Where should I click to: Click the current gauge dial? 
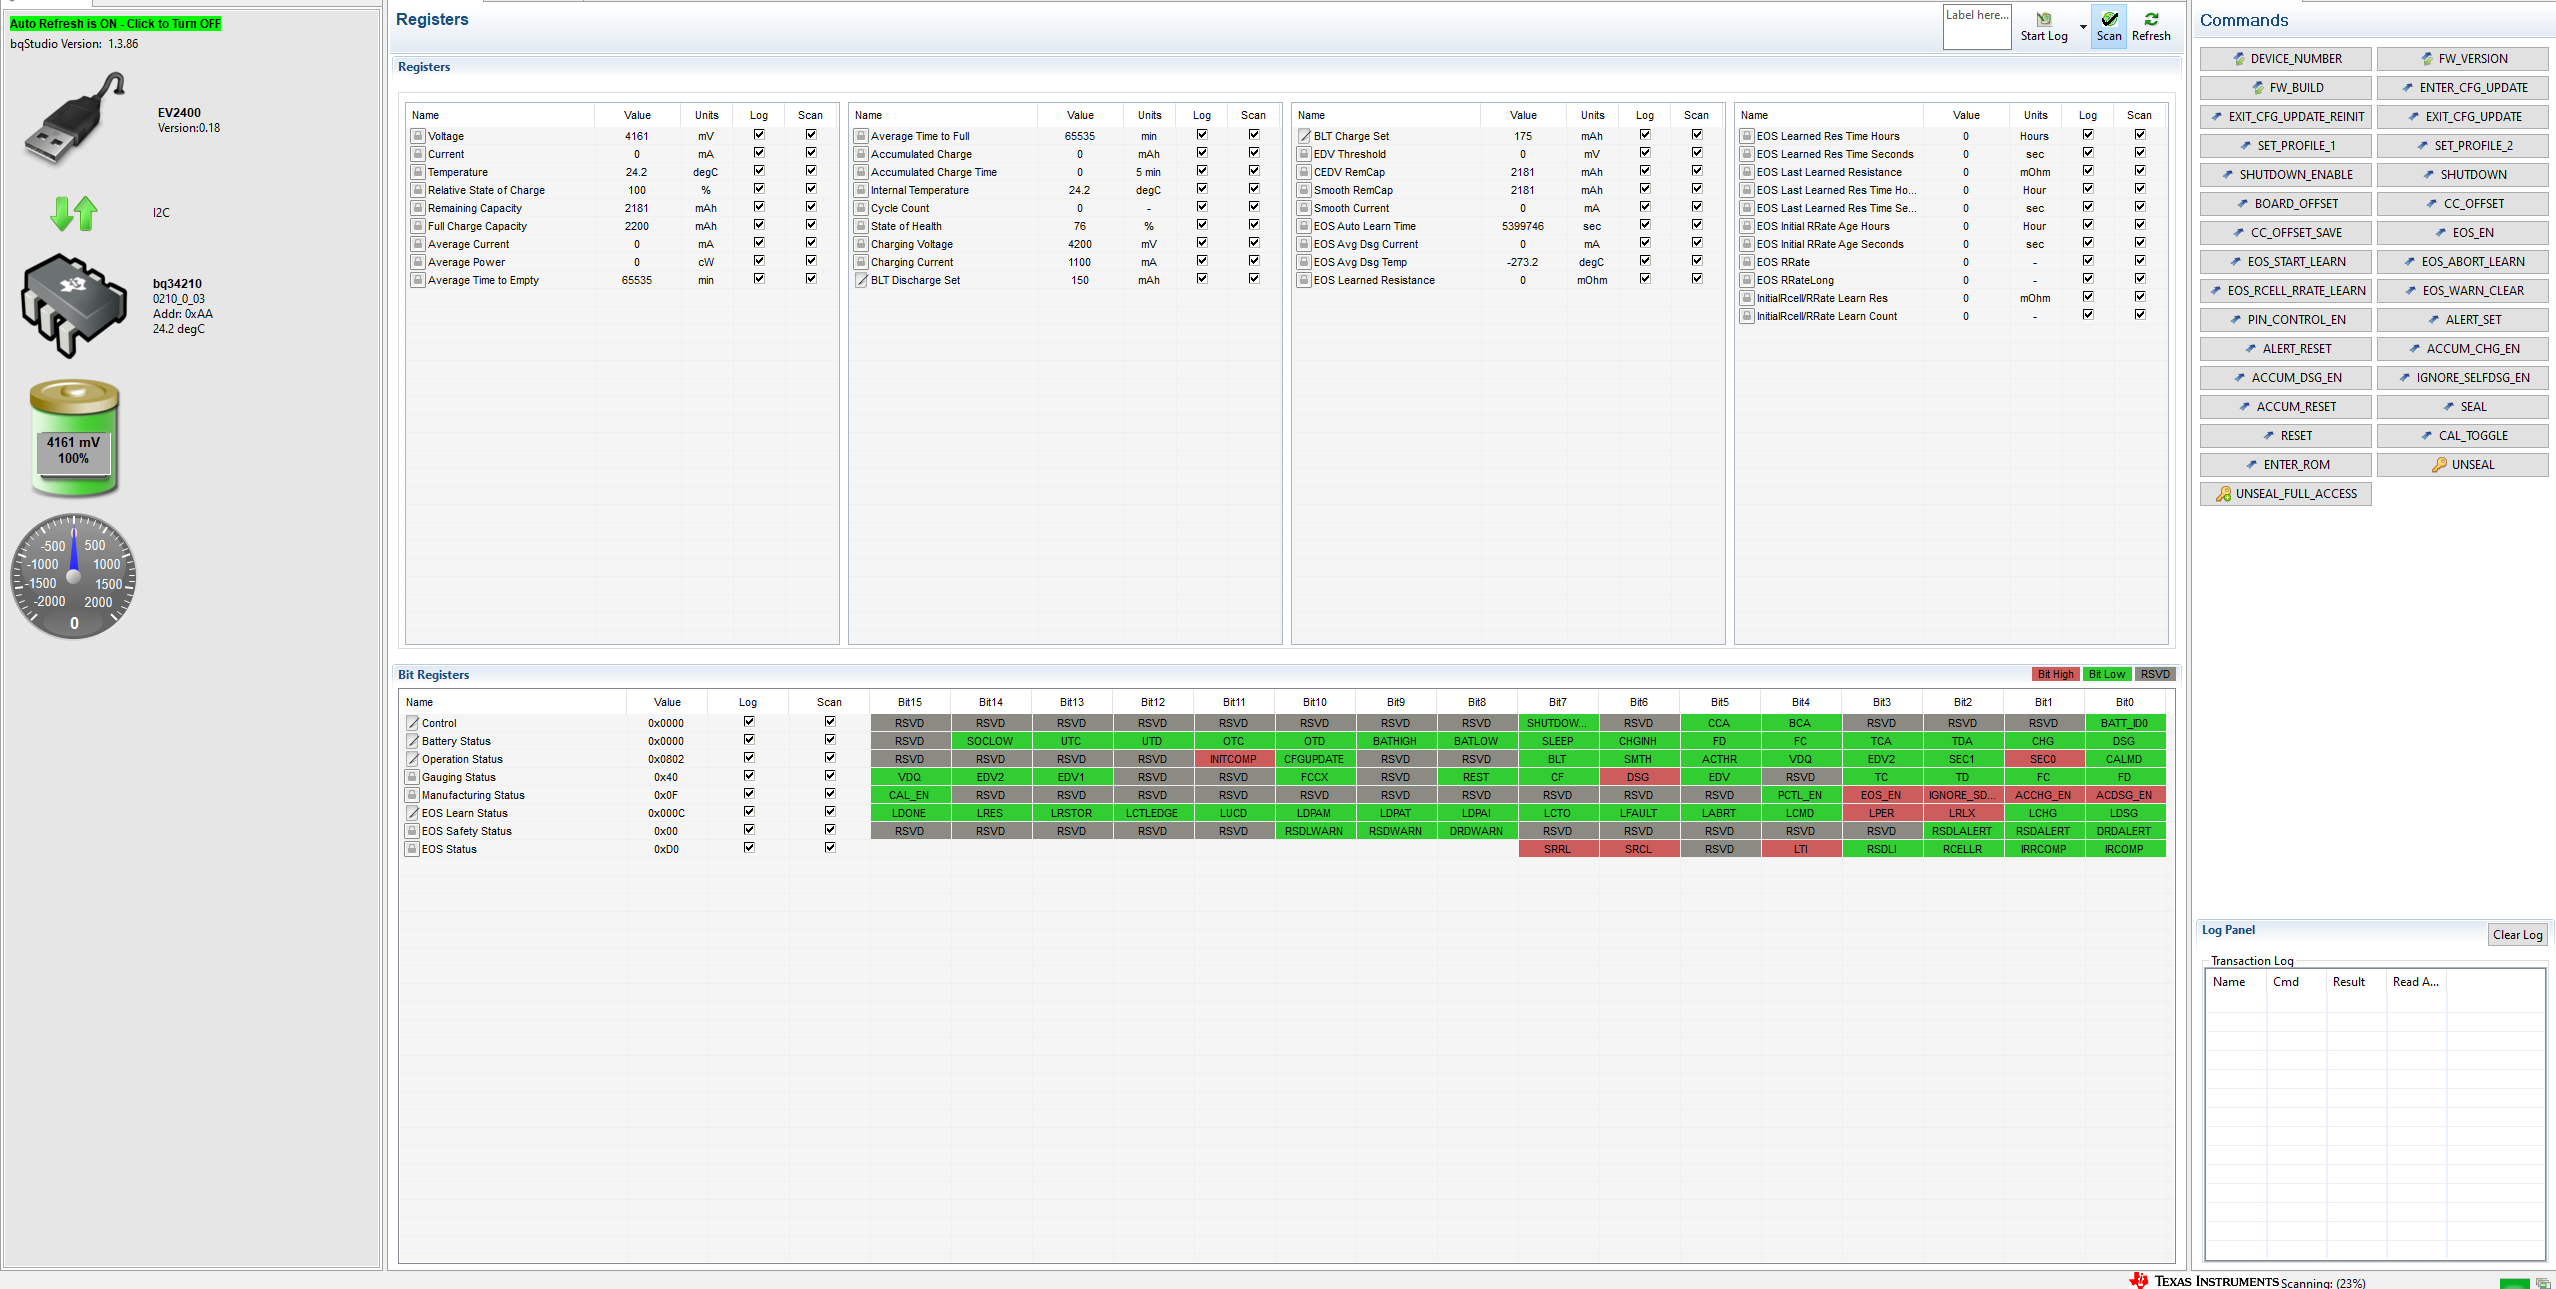(74, 577)
